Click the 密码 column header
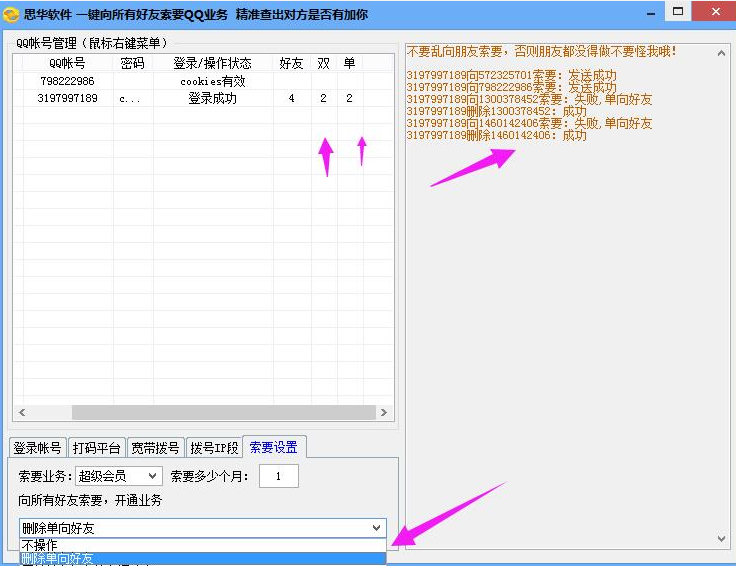This screenshot has width=736, height=566. pos(133,63)
